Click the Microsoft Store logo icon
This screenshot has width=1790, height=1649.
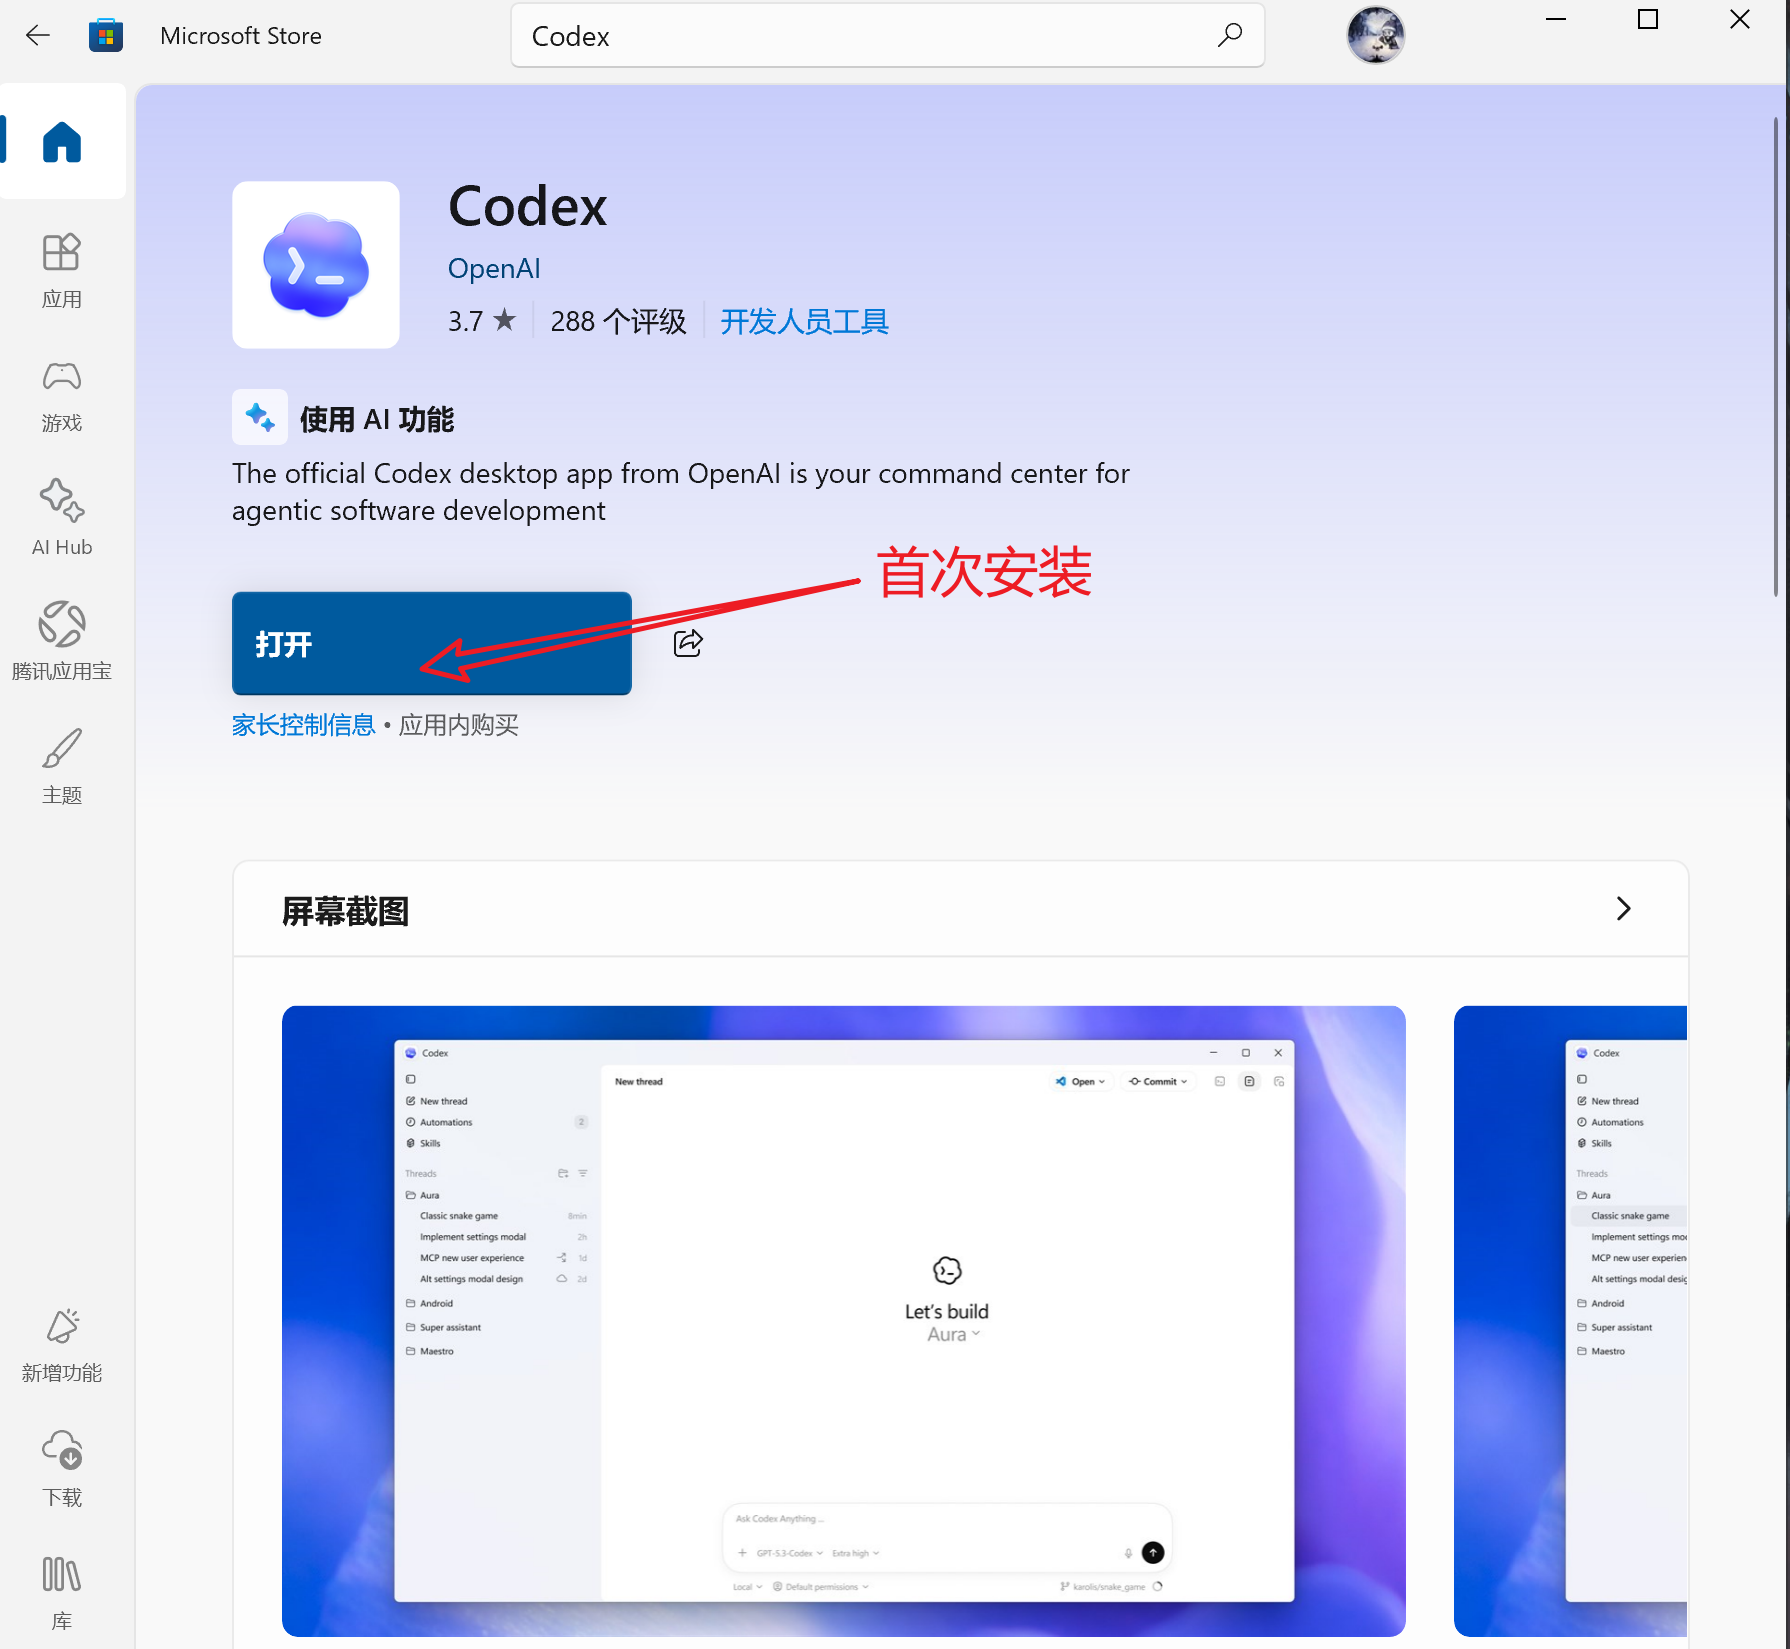(x=106, y=36)
